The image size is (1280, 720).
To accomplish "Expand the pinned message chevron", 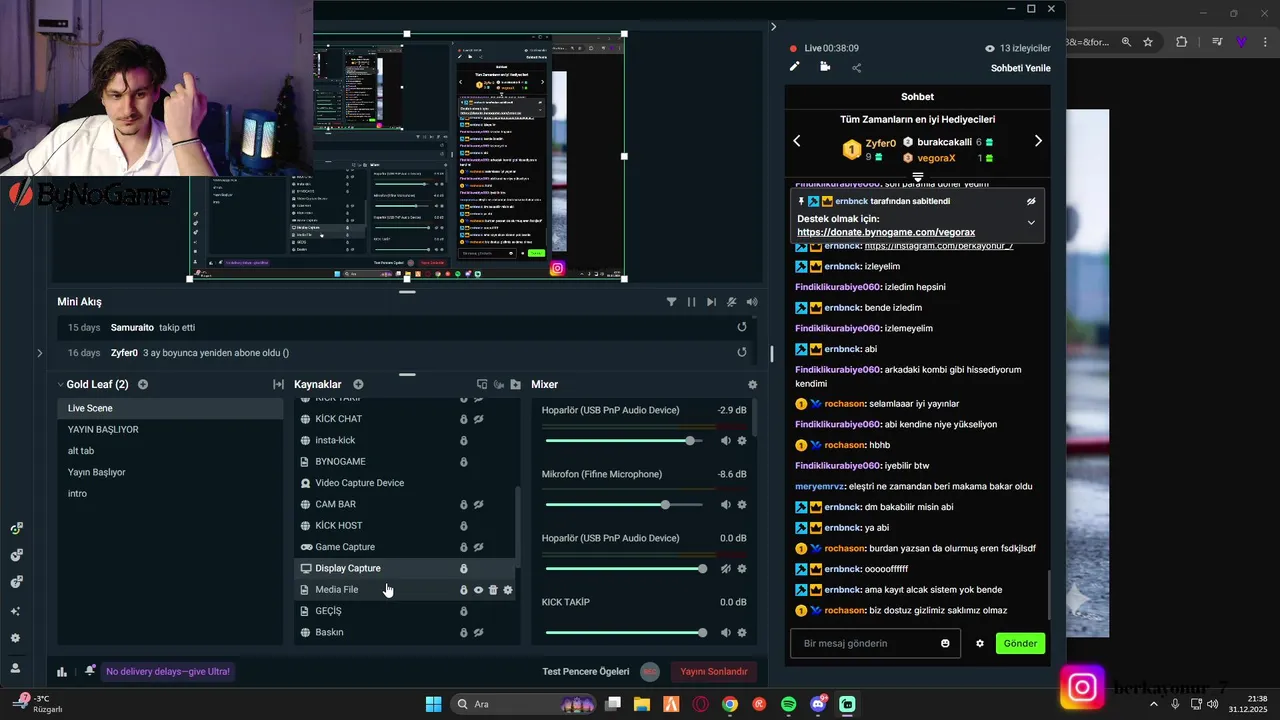I will 1031,222.
